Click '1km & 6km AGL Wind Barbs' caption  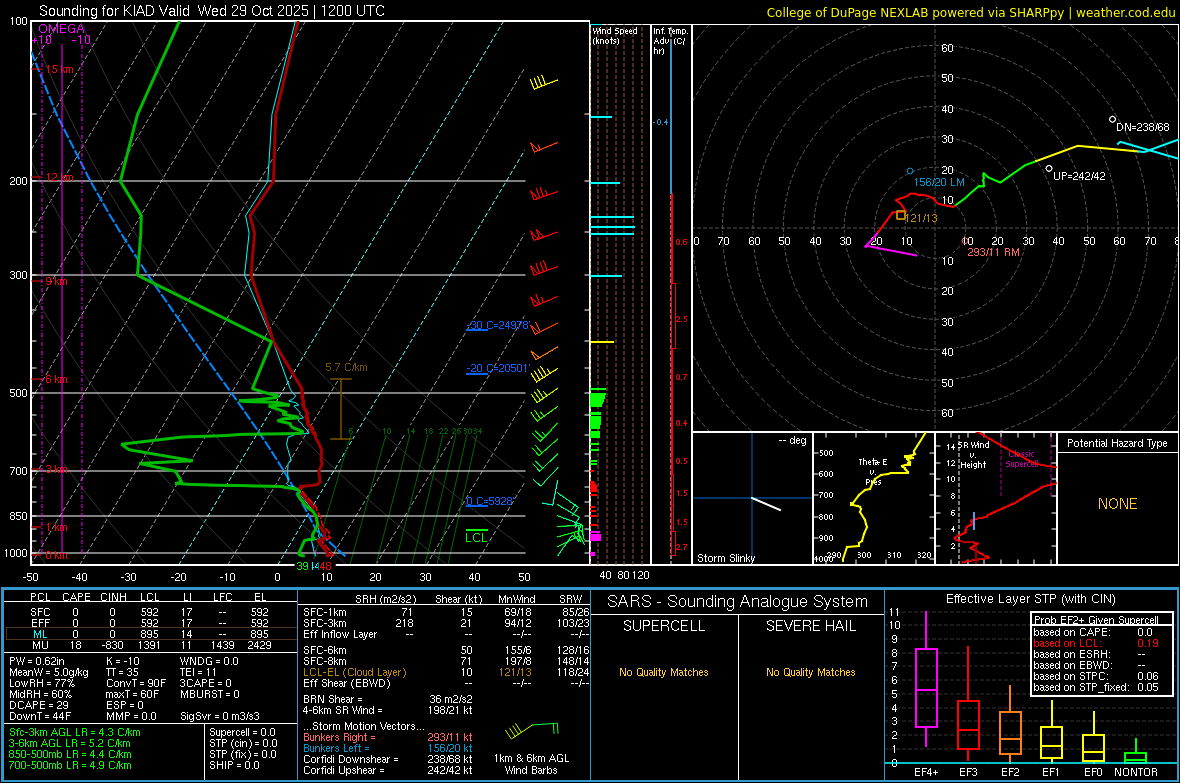click(x=531, y=764)
